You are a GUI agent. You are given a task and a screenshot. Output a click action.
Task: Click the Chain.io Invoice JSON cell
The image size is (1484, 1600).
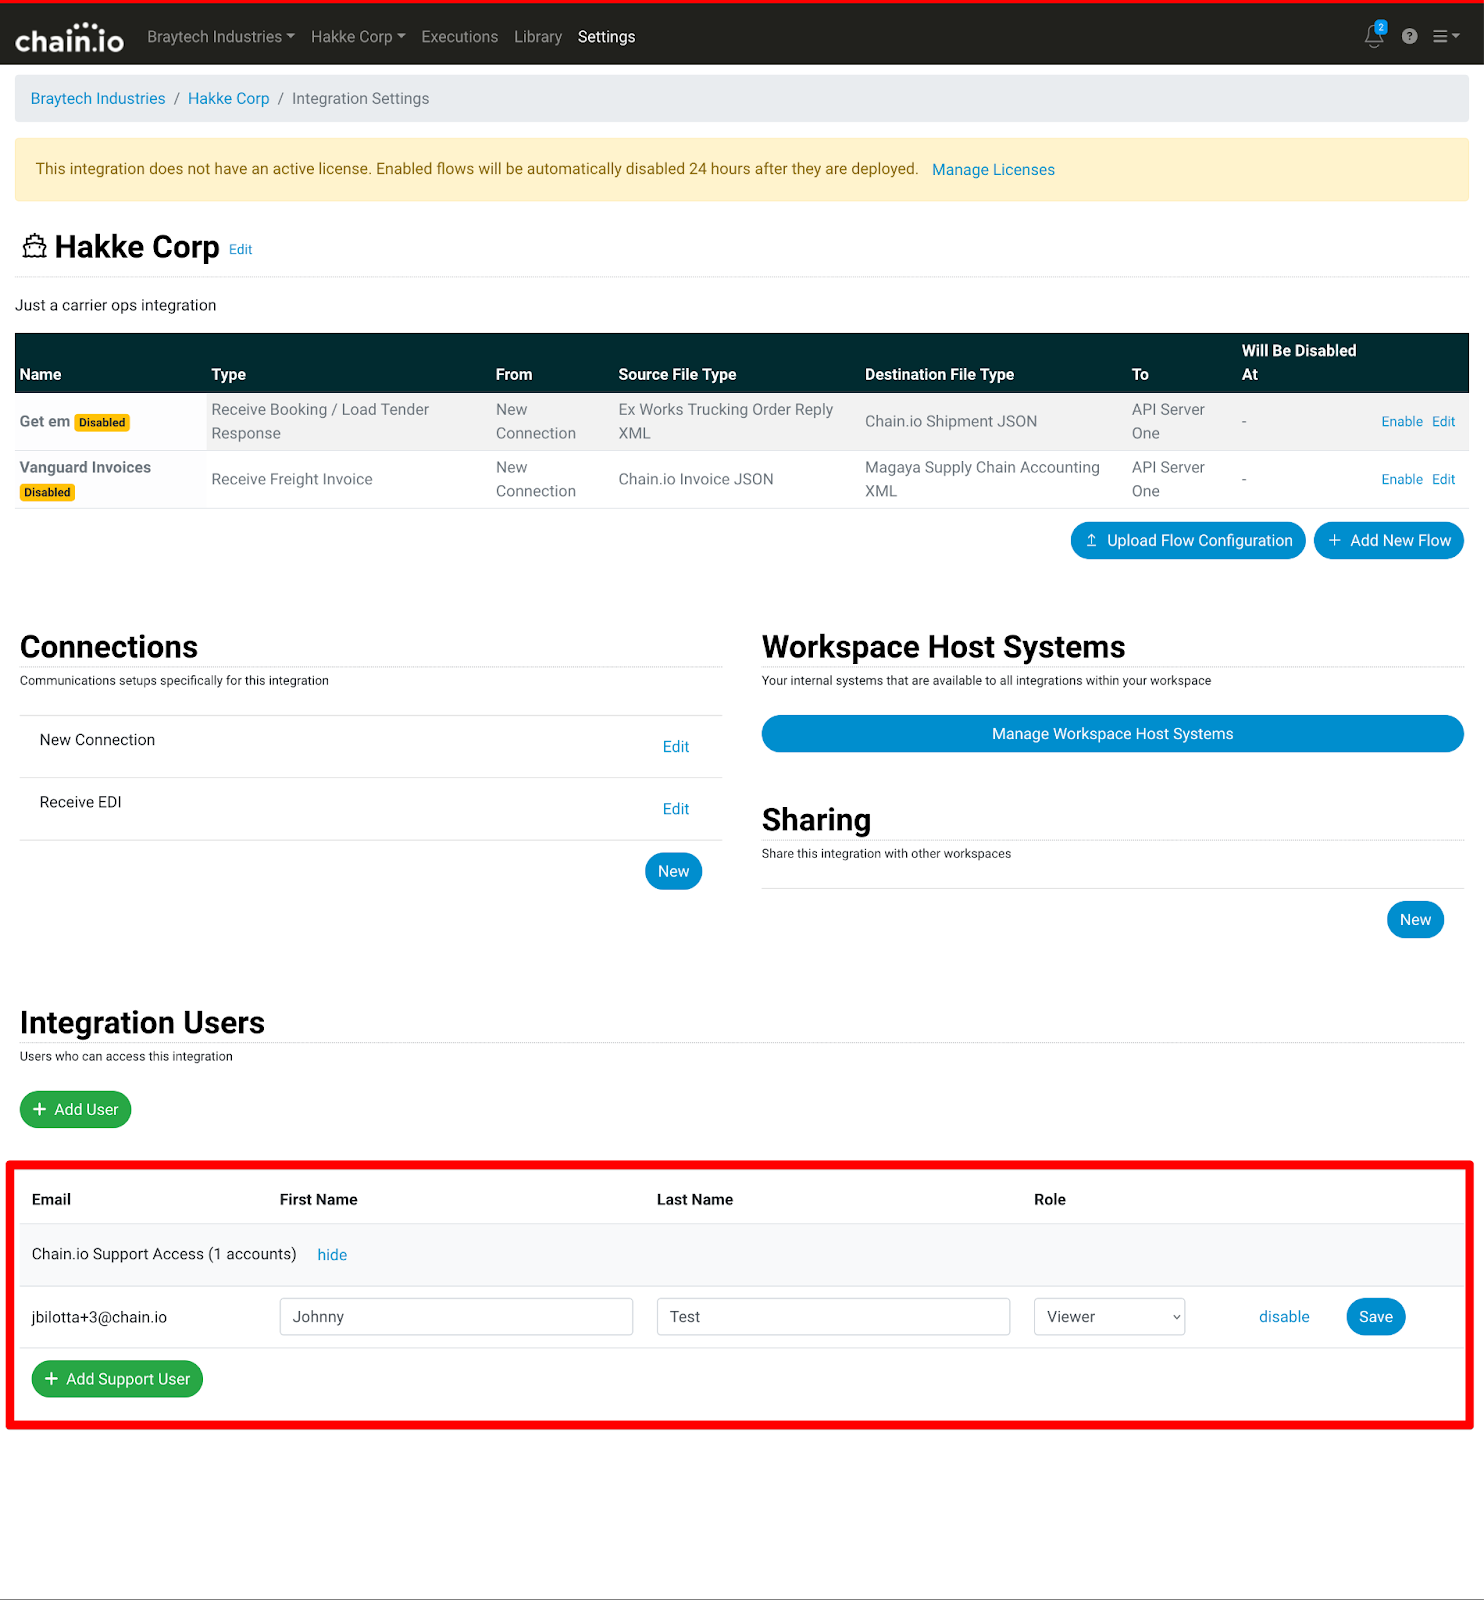click(696, 480)
